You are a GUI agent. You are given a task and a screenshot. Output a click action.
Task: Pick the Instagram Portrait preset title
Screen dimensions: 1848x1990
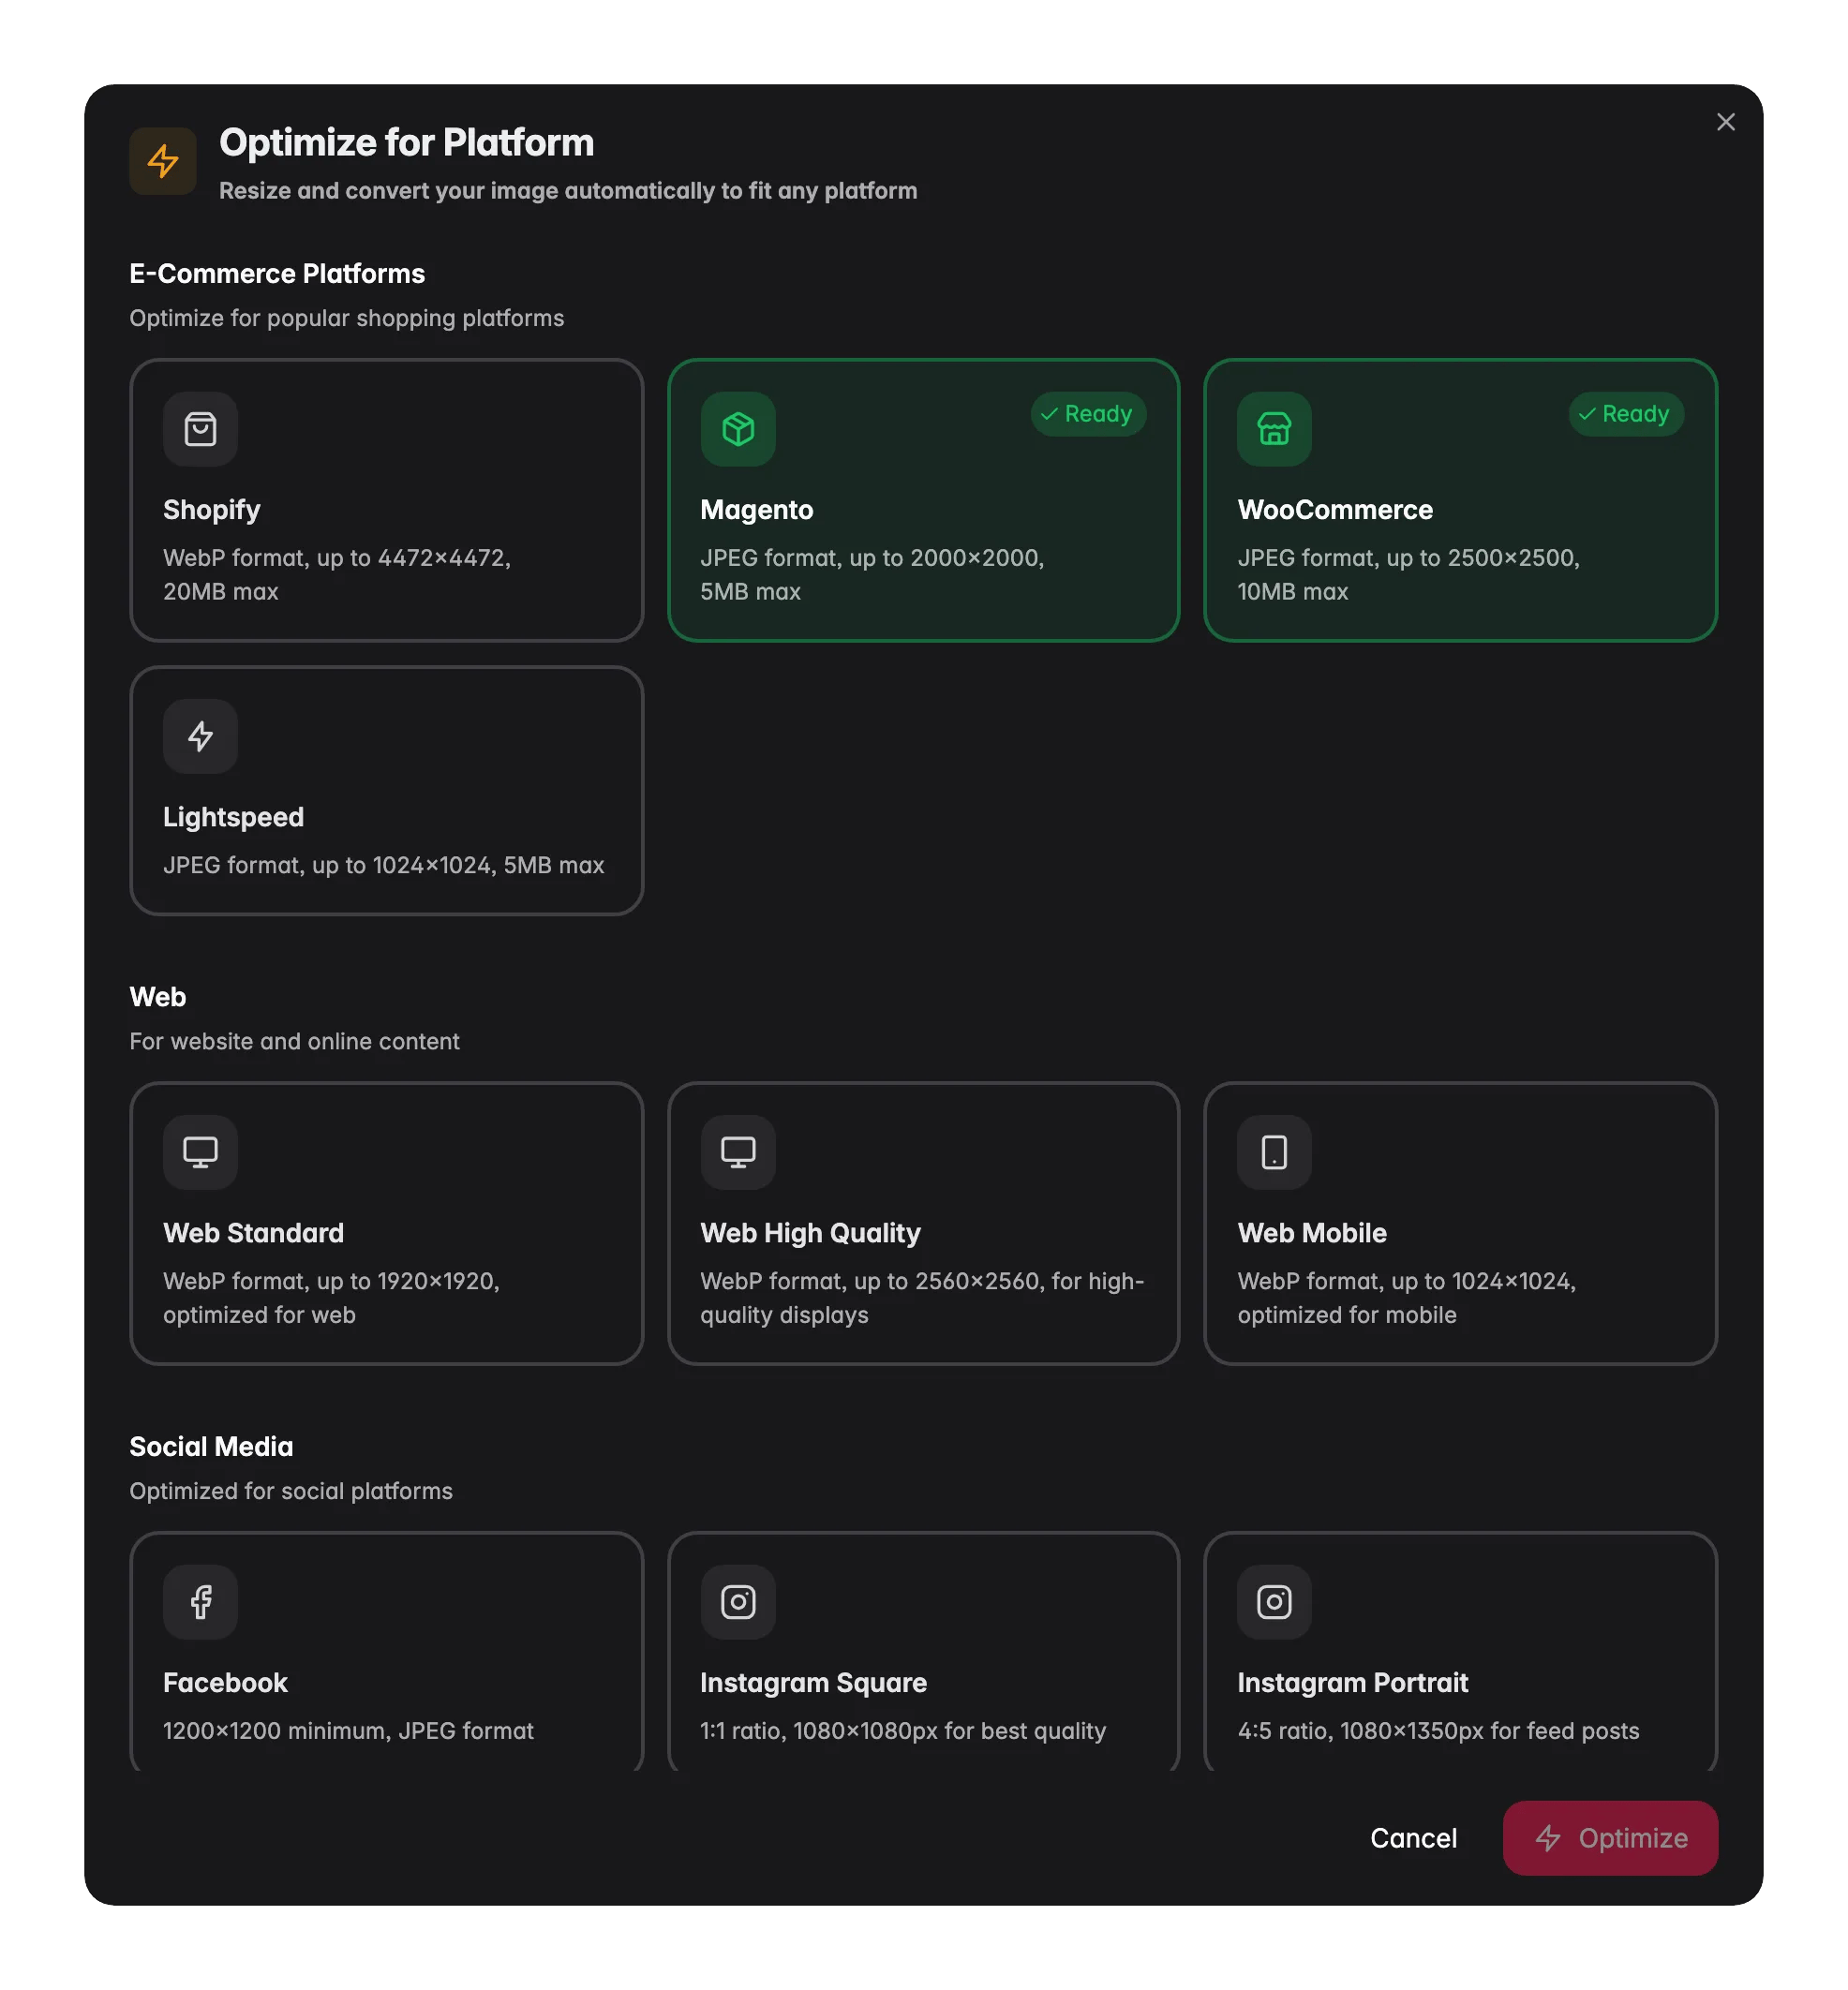[x=1353, y=1683]
